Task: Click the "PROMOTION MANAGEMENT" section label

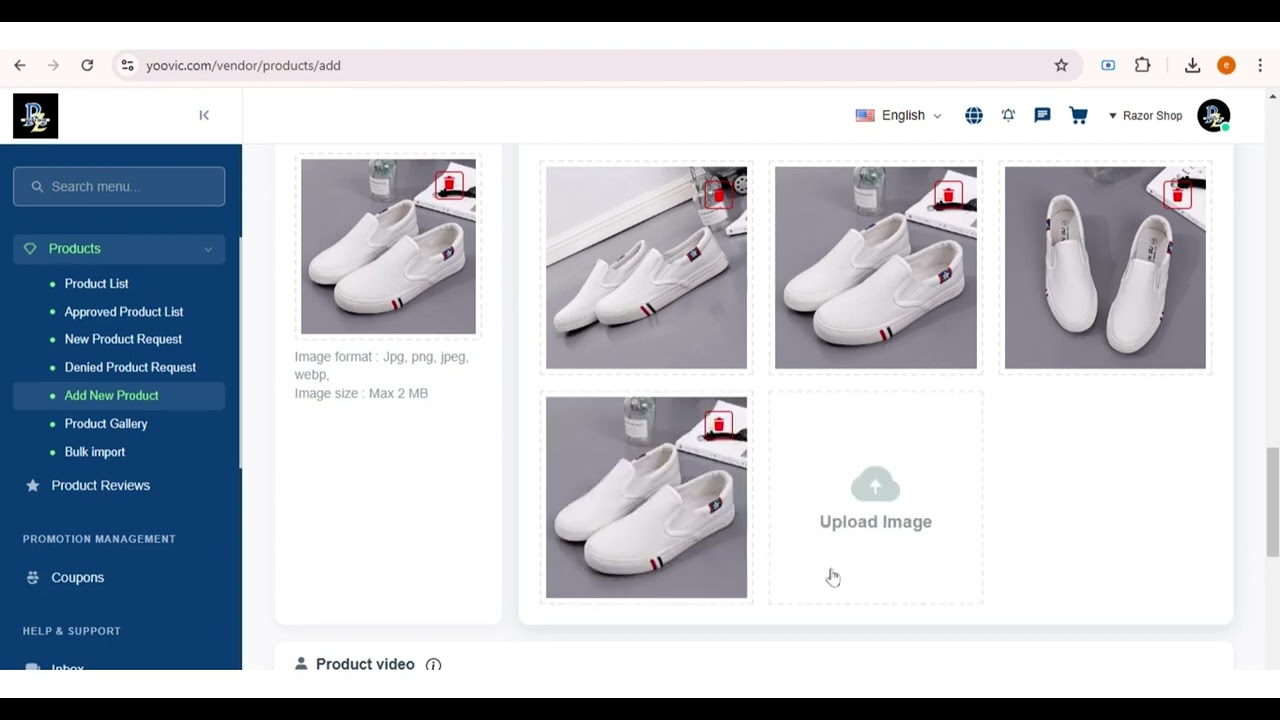Action: (99, 539)
